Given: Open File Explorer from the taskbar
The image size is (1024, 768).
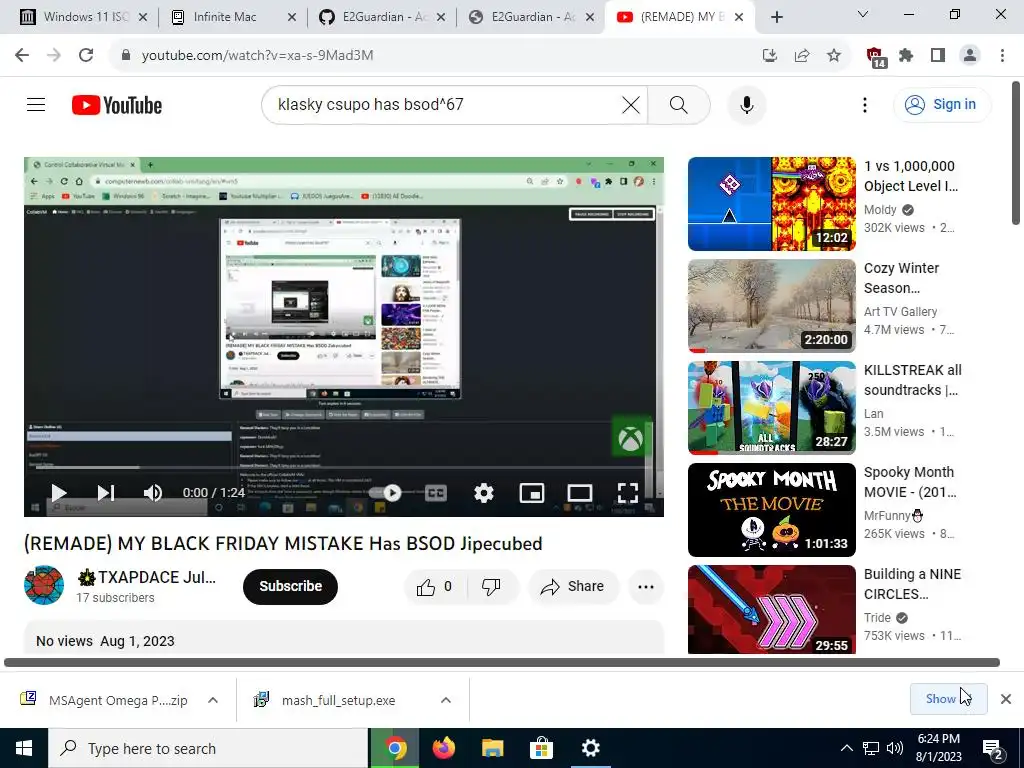Looking at the screenshot, I should [492, 748].
